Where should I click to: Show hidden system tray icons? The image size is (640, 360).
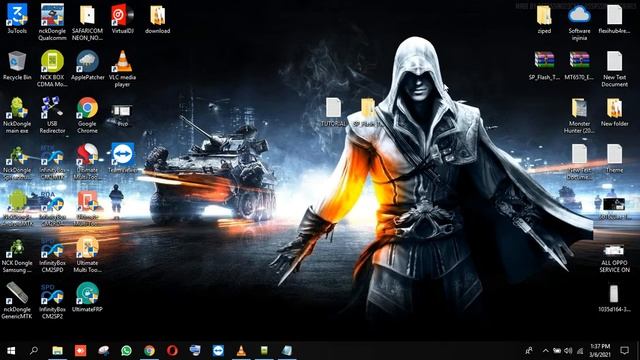[545, 351]
